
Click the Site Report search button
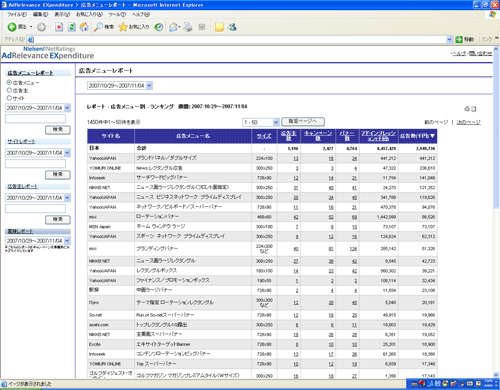(58, 174)
